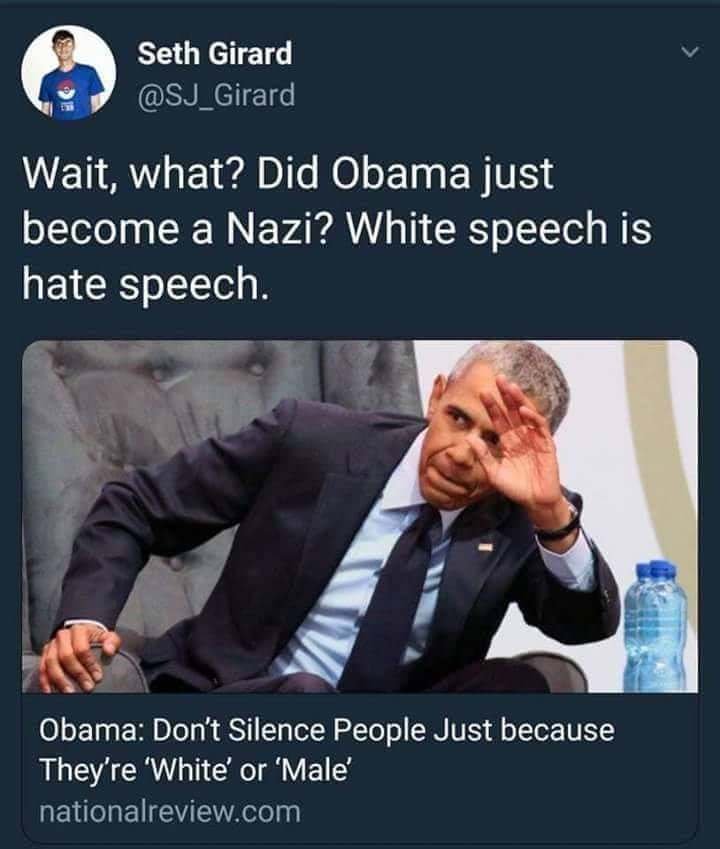Click the wristwatch in the photo

[560, 525]
